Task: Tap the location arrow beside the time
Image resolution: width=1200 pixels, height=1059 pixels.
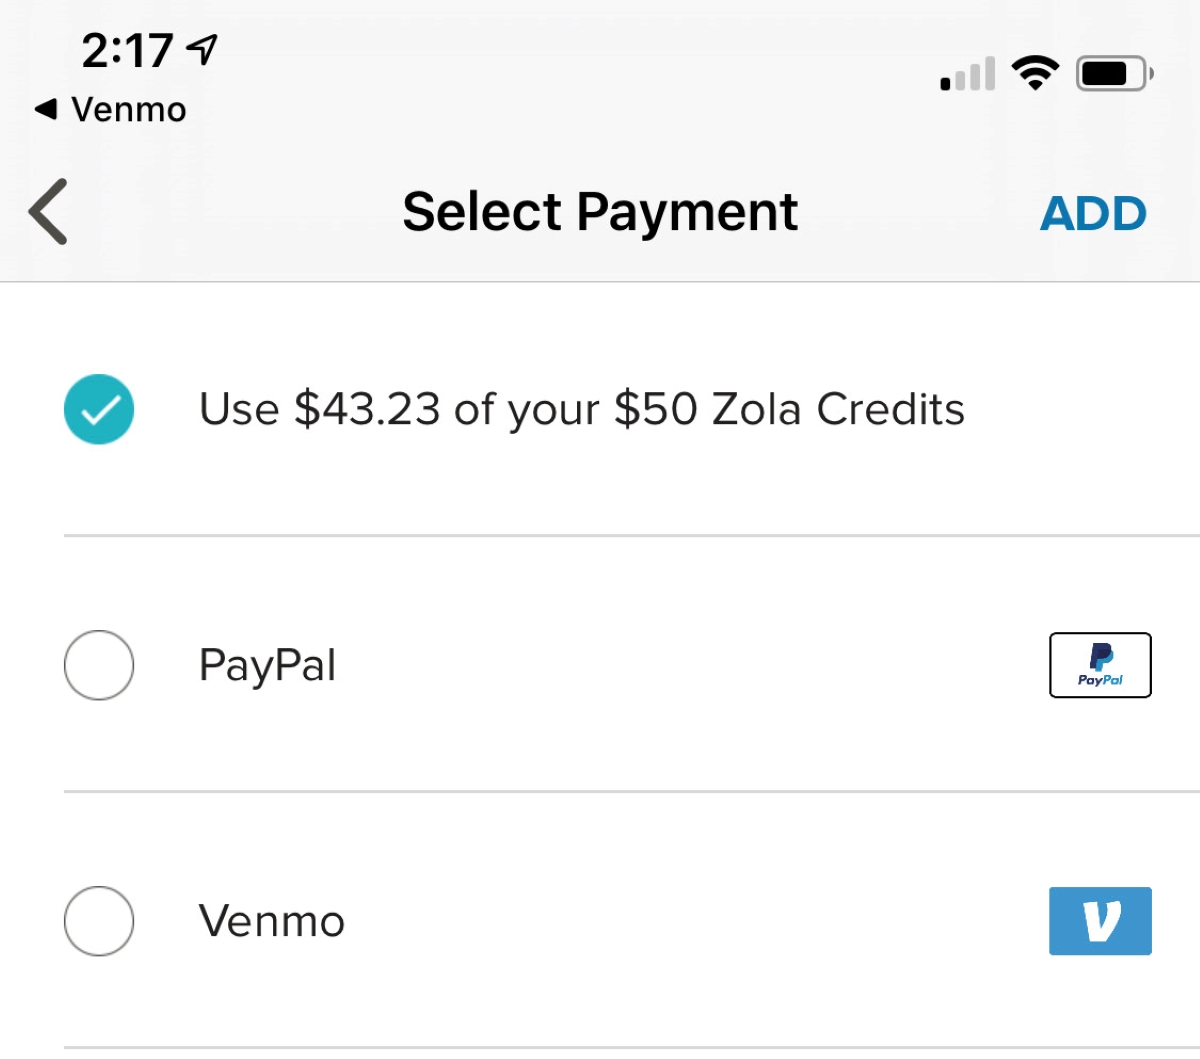Action: pos(203,49)
